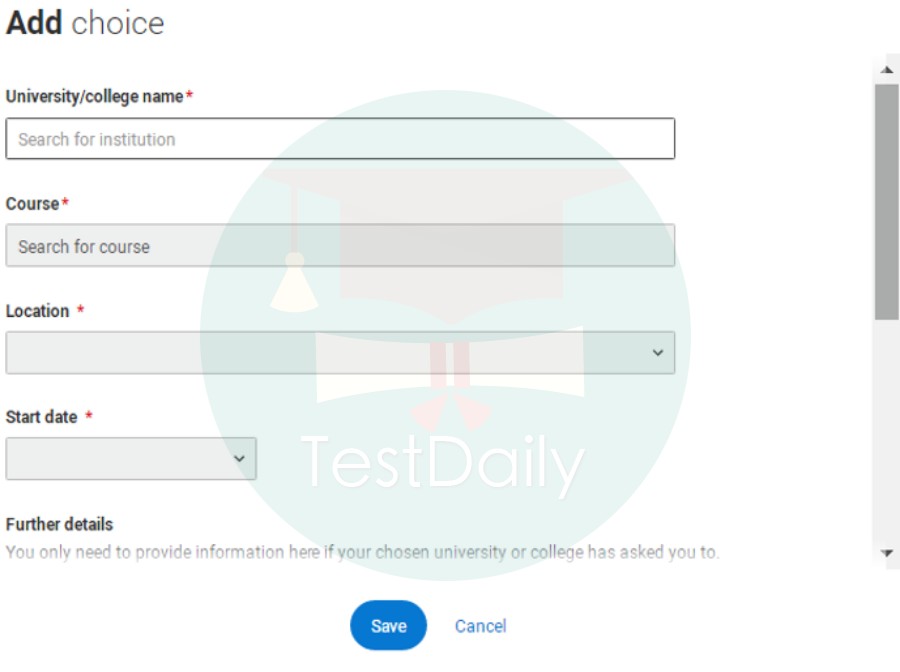The height and width of the screenshot is (672, 900).
Task: Click the Location field label
Action: (38, 311)
